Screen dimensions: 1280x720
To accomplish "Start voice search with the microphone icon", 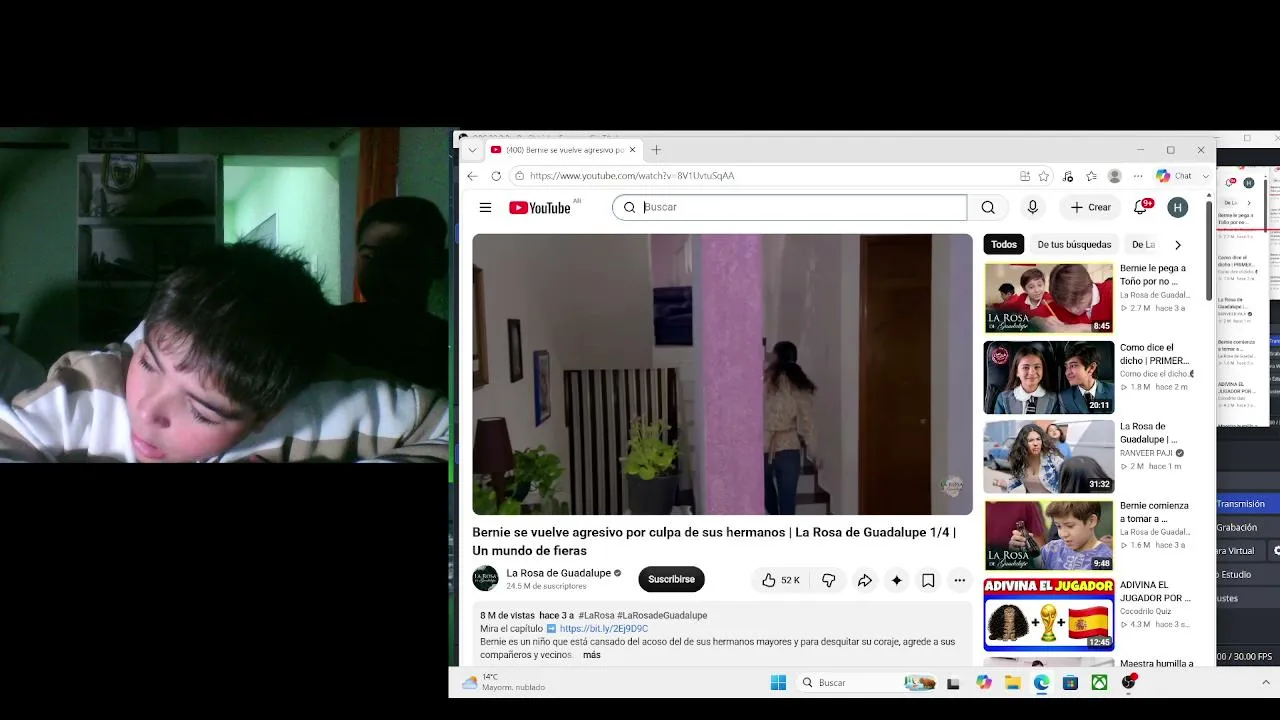I will (1032, 207).
